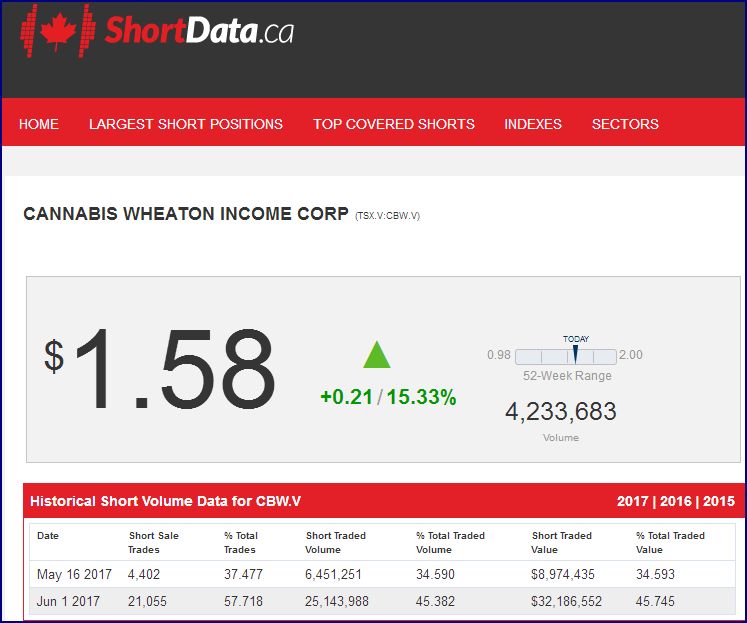Click the 2.00 52-week high value
Screen dimensions: 747x623
[631, 355]
